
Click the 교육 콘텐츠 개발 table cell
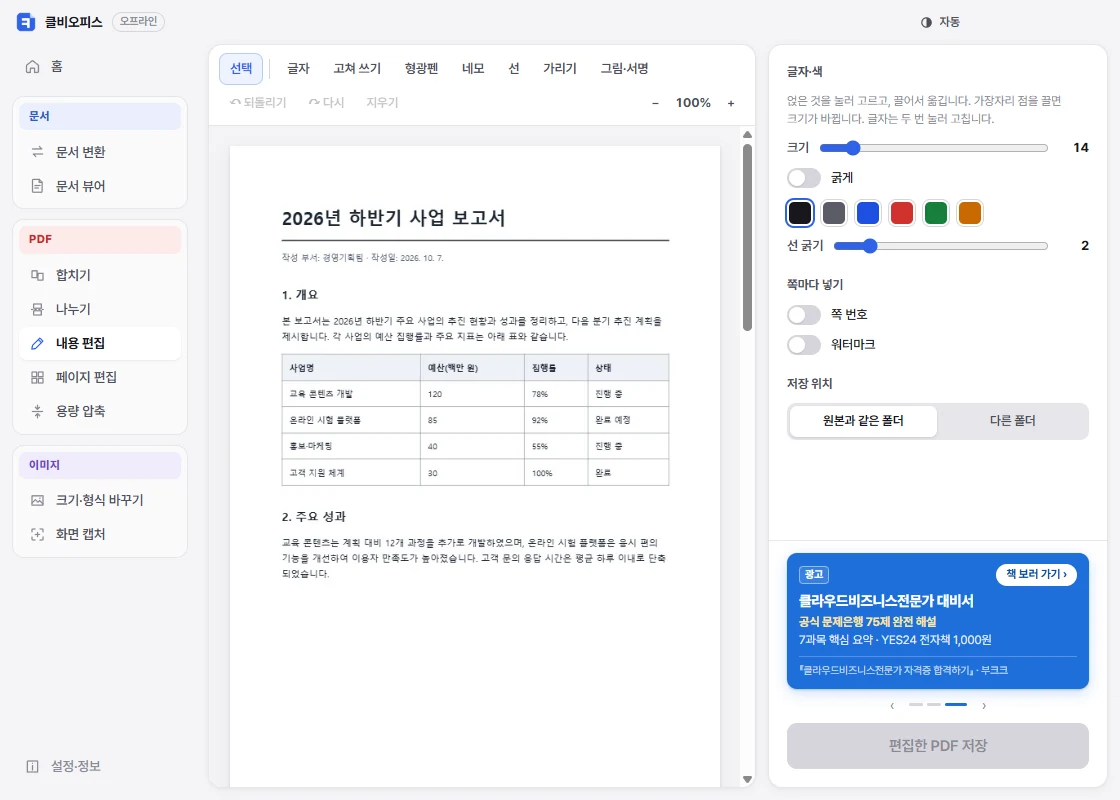pos(351,394)
